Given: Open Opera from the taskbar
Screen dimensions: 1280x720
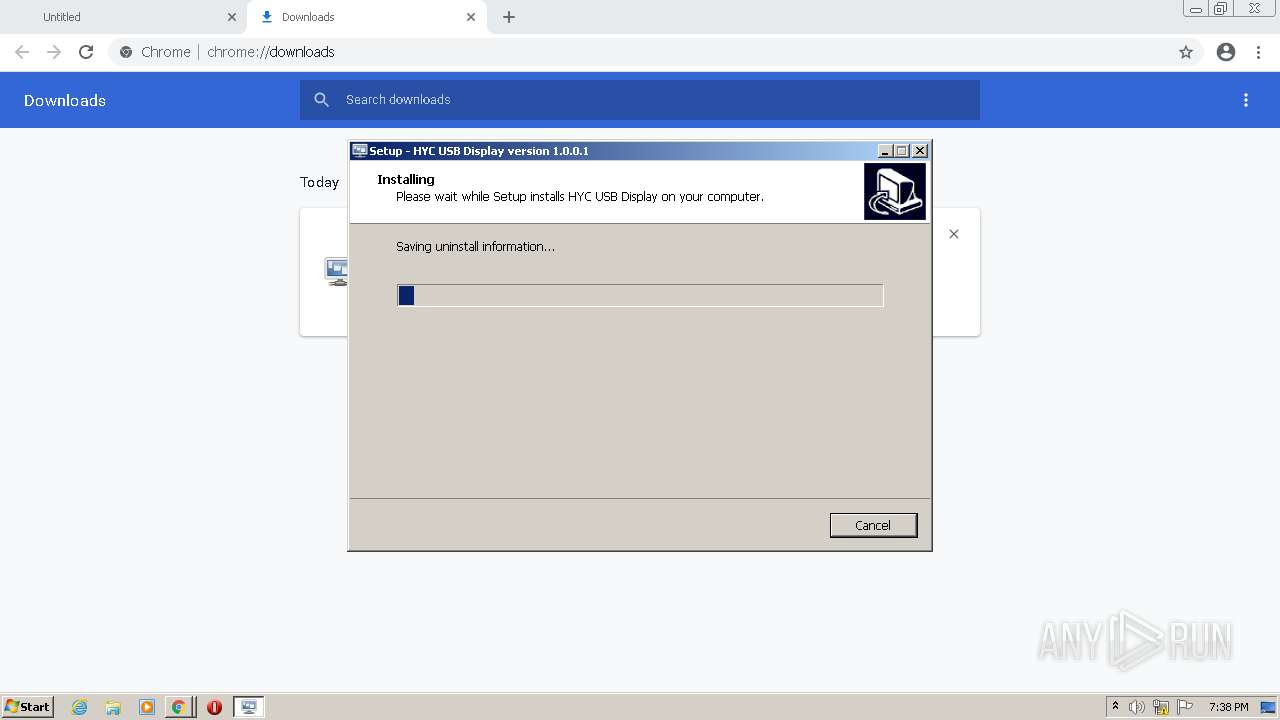Looking at the screenshot, I should click(x=214, y=707).
